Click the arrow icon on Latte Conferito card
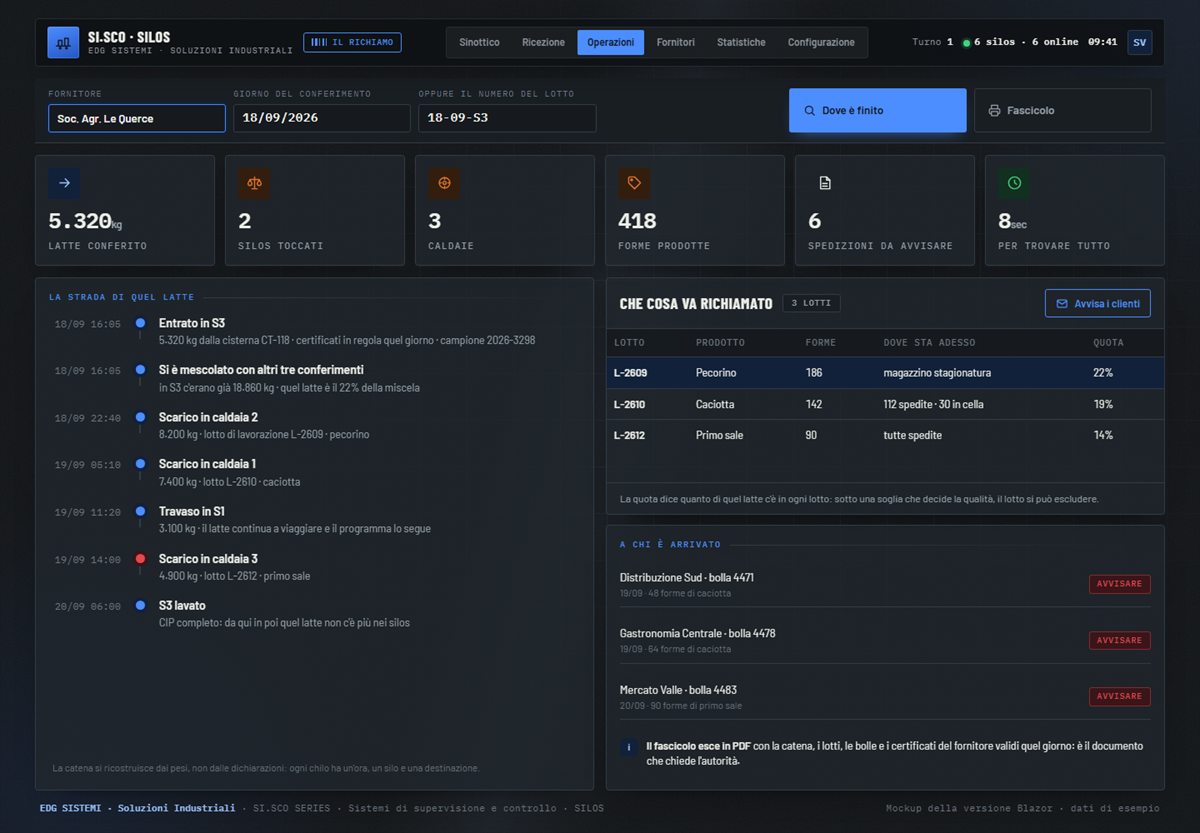The height and width of the screenshot is (833, 1200). tap(64, 183)
